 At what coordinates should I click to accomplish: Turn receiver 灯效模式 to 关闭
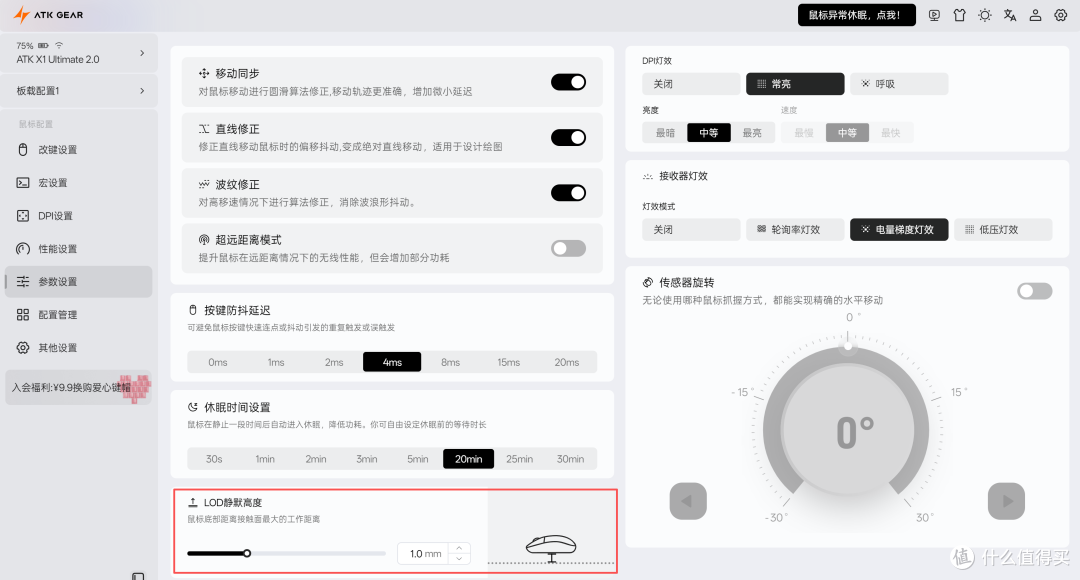click(x=691, y=229)
